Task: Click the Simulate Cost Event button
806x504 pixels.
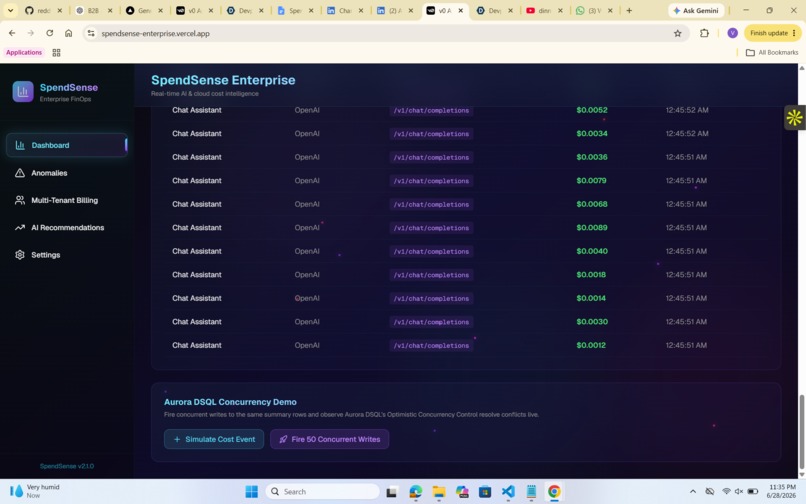Action: pyautogui.click(x=214, y=439)
